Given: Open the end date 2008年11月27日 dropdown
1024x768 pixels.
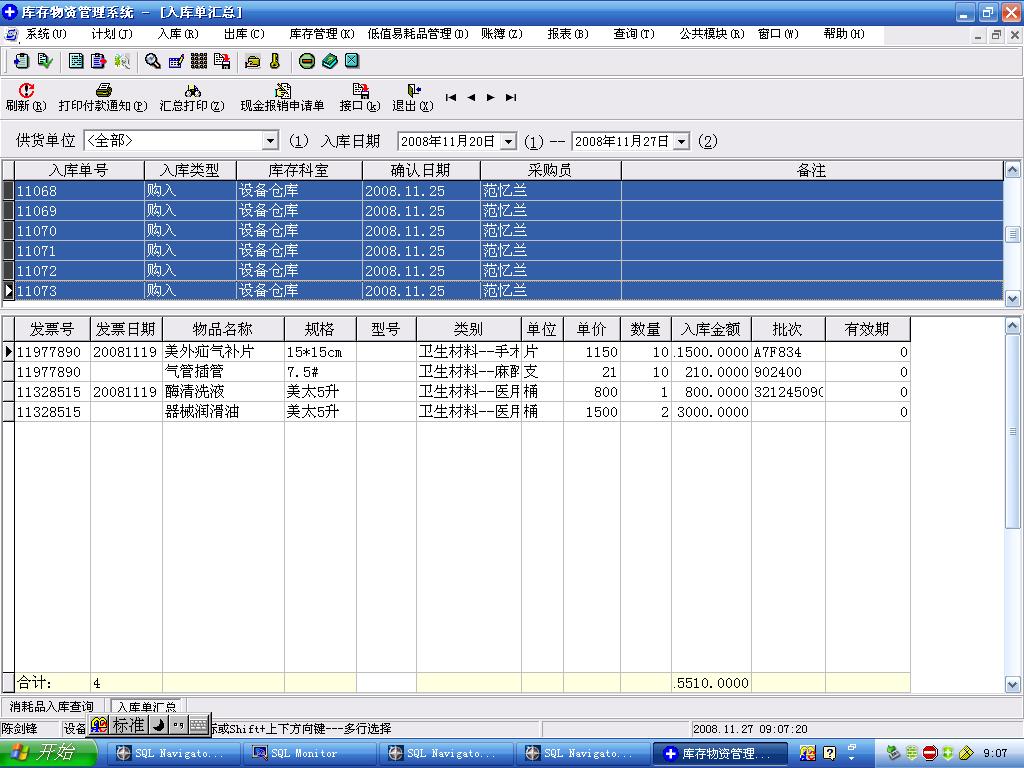Looking at the screenshot, I should point(681,141).
